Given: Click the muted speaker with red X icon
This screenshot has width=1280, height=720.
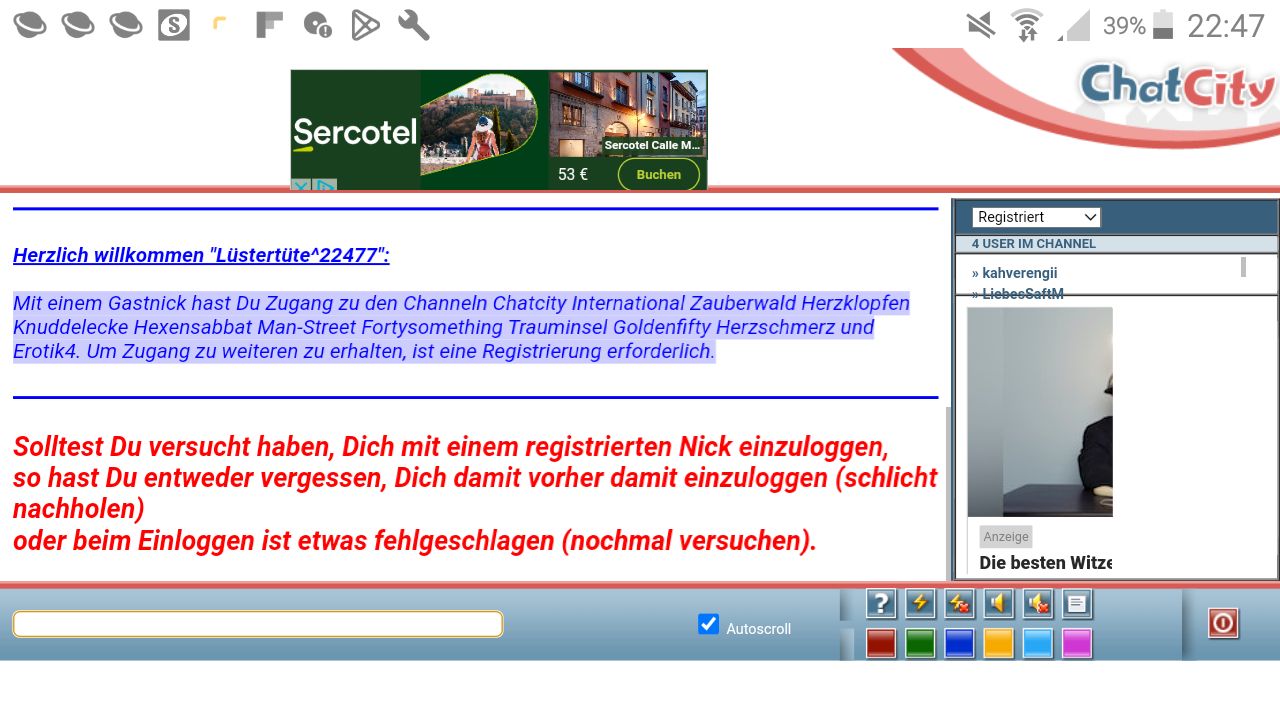Looking at the screenshot, I should [x=1038, y=604].
